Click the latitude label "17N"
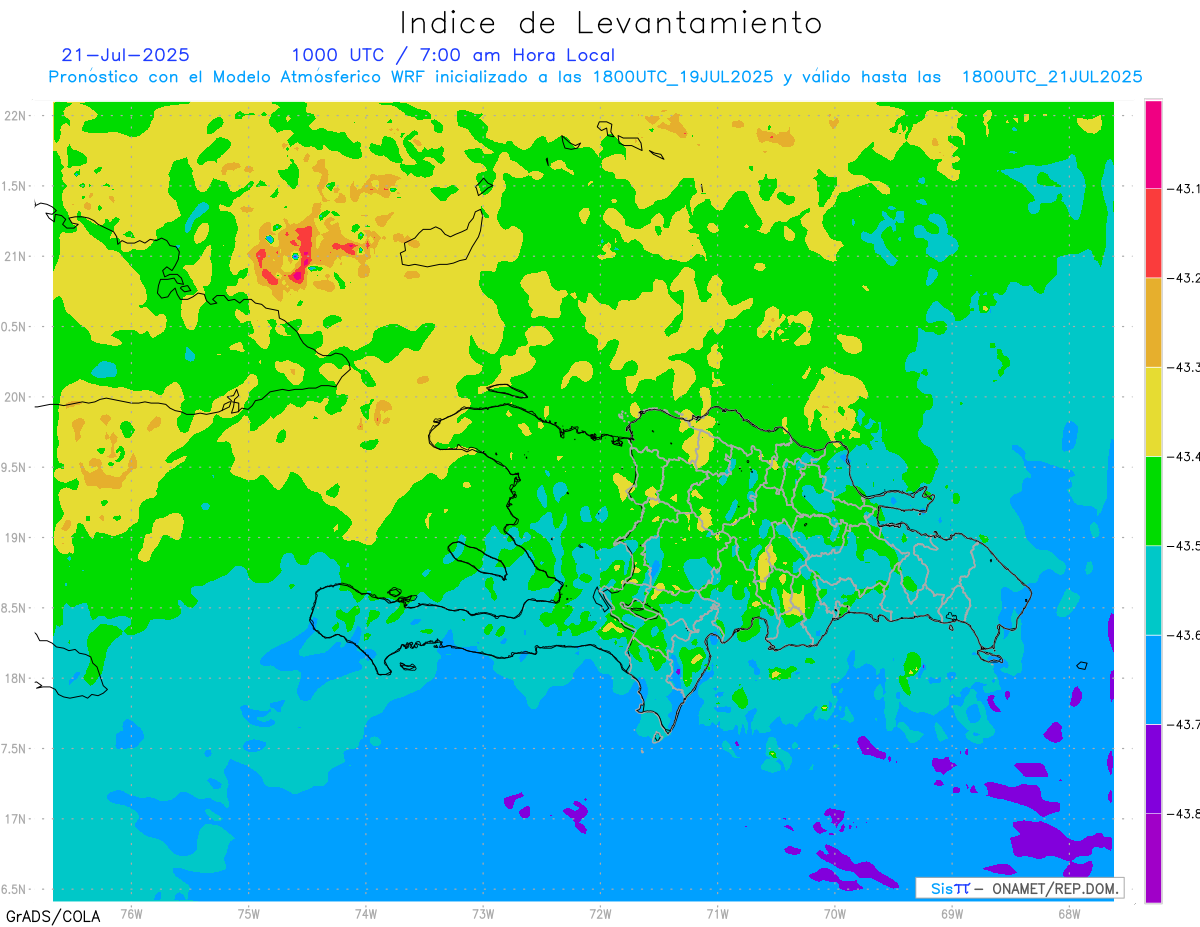This screenshot has height=927, width=1200. 16,819
